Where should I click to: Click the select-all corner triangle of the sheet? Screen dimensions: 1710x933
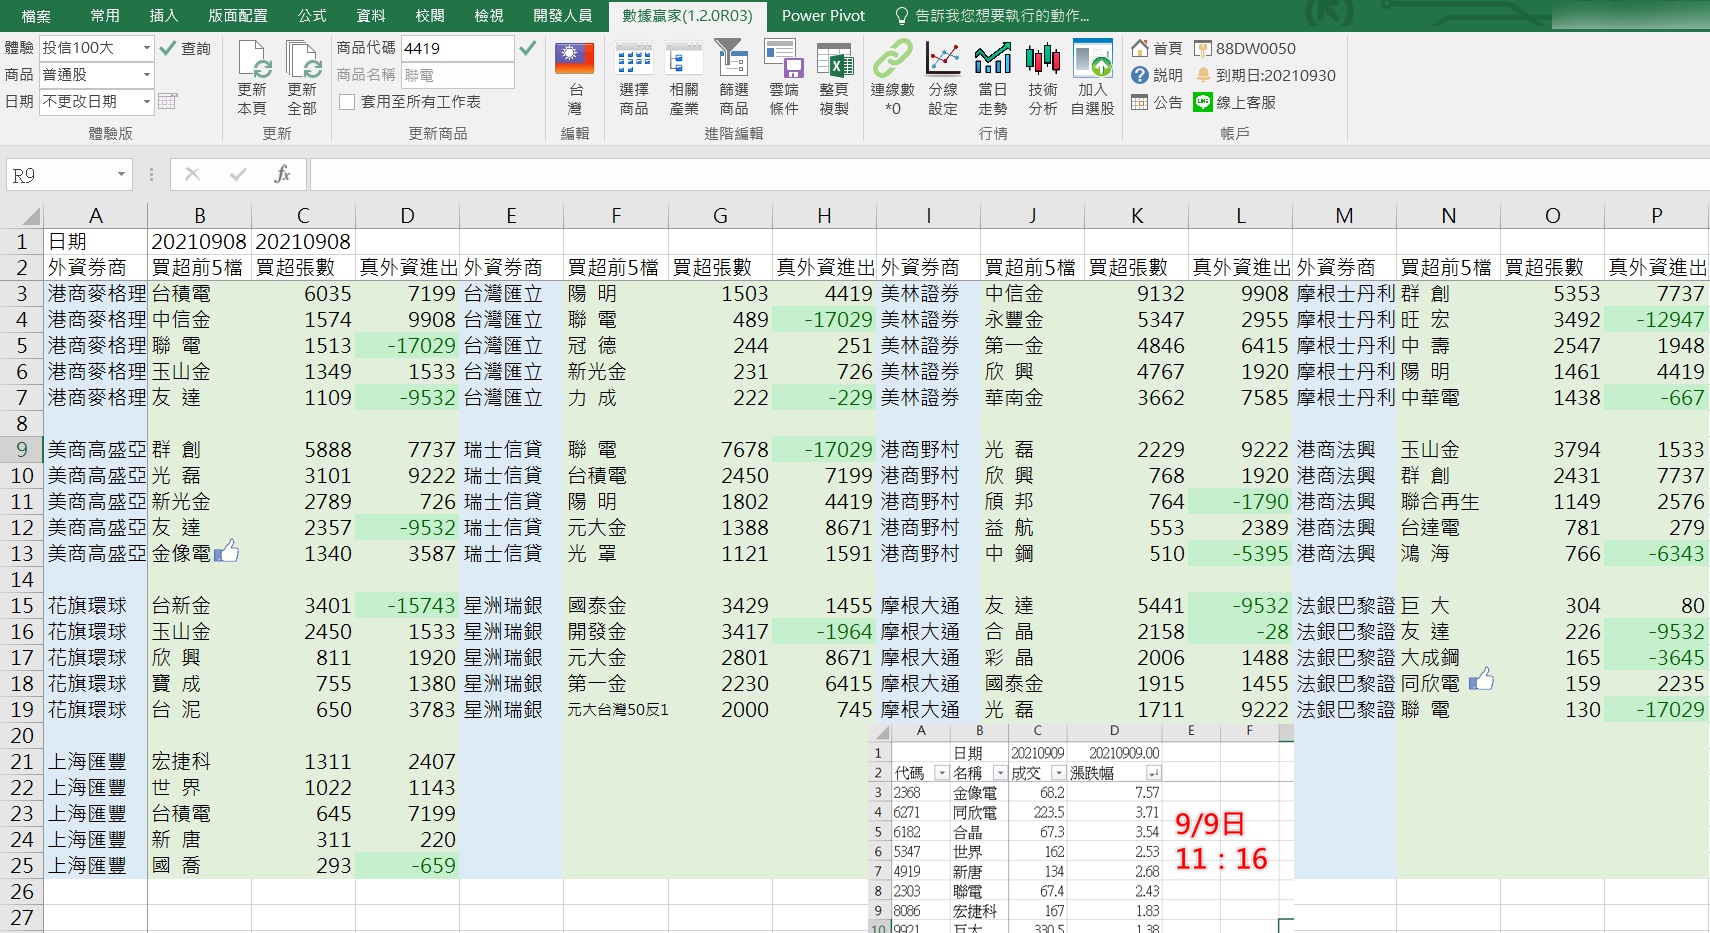pos(31,215)
